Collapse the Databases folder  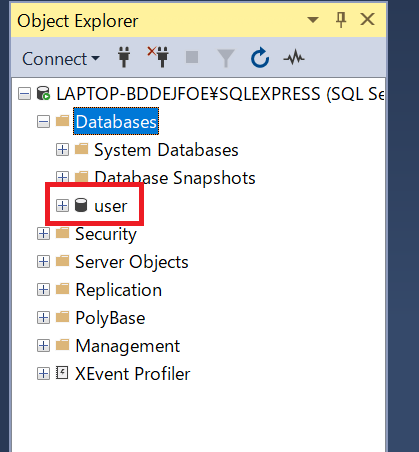[43, 122]
